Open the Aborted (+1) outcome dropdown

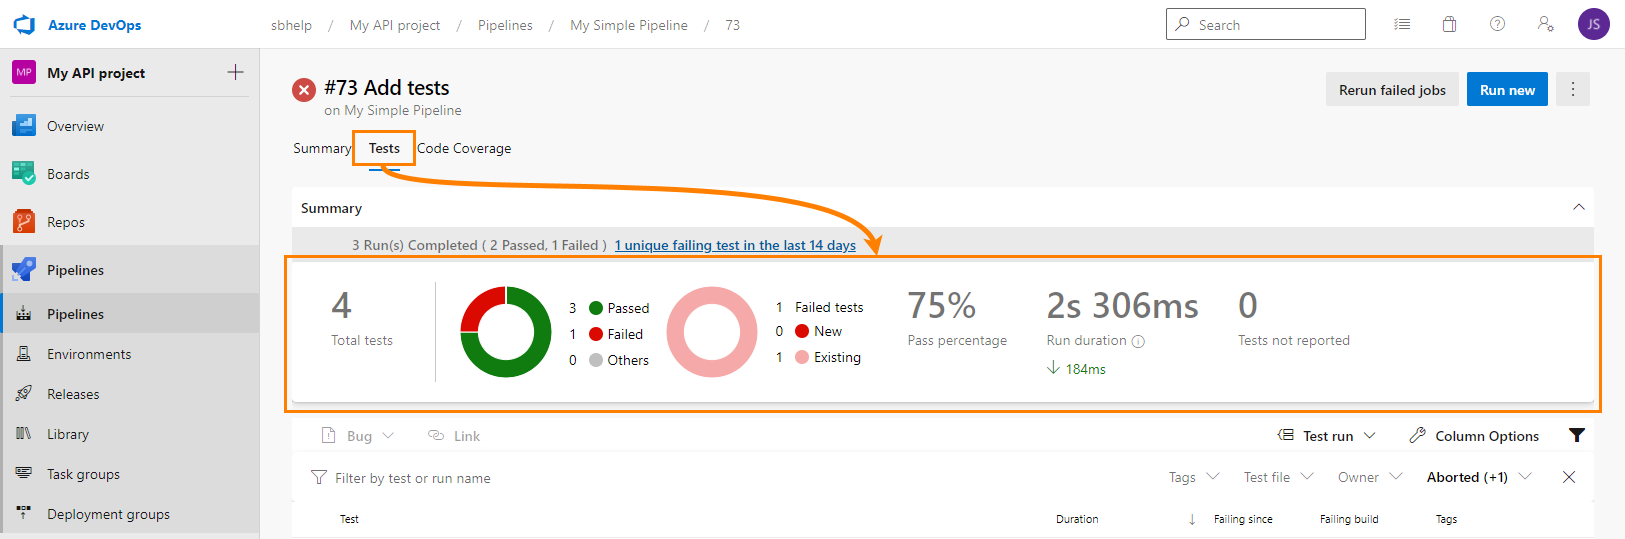1479,477
